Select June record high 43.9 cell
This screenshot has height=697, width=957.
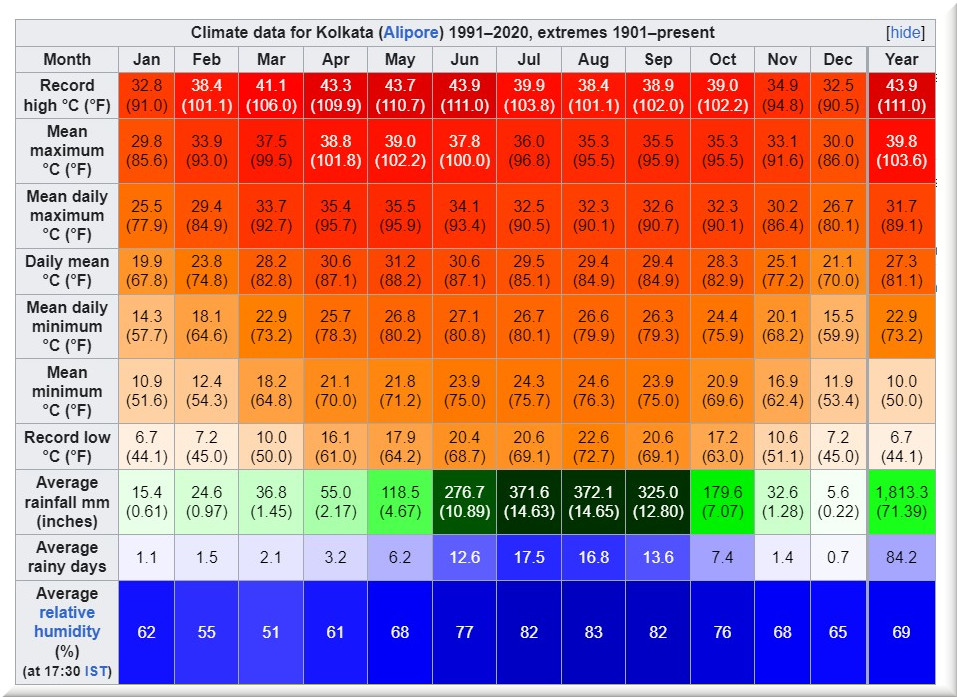(464, 95)
